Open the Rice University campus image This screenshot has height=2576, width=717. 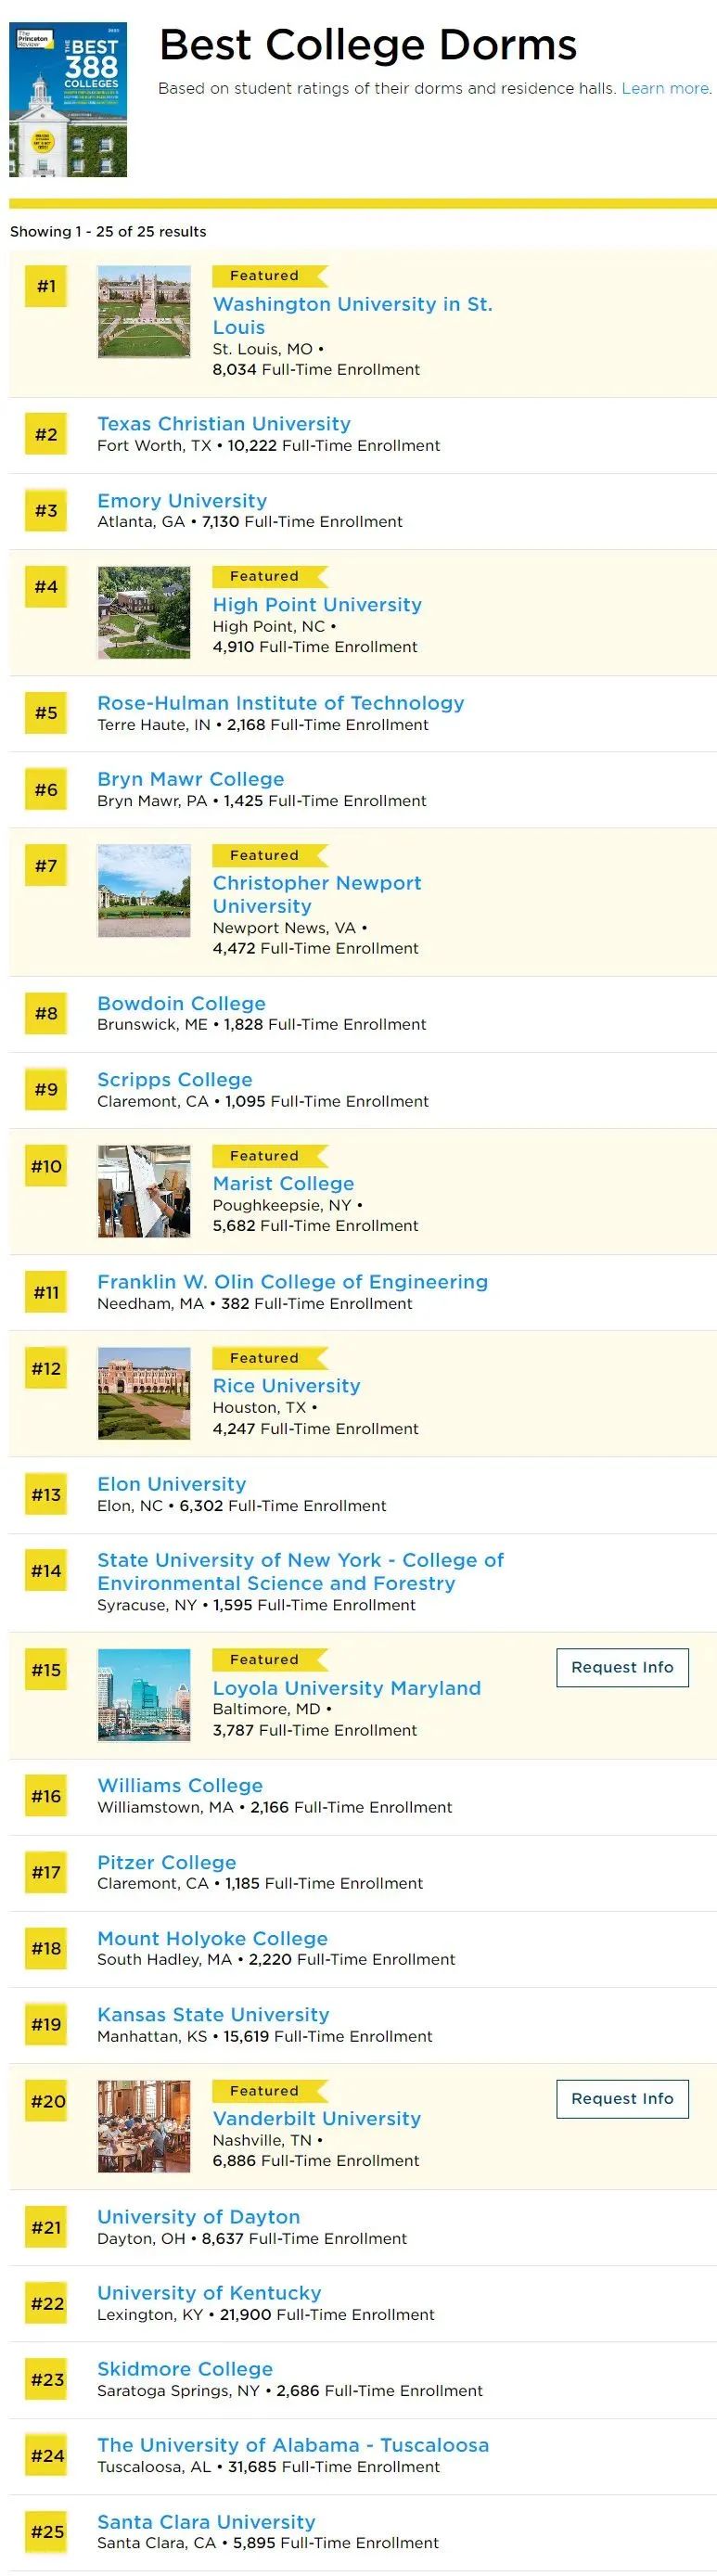(144, 1393)
